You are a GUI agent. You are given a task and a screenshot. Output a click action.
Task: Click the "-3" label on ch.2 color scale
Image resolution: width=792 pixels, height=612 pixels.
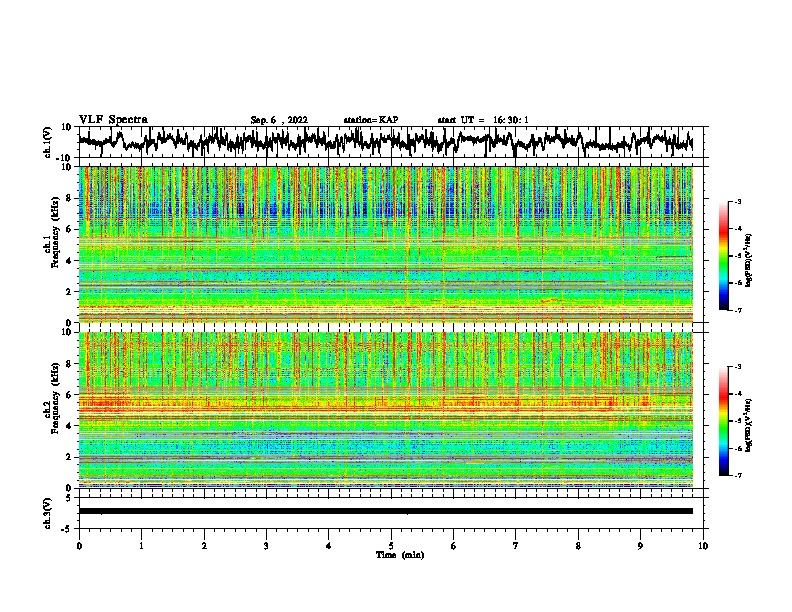click(x=737, y=367)
